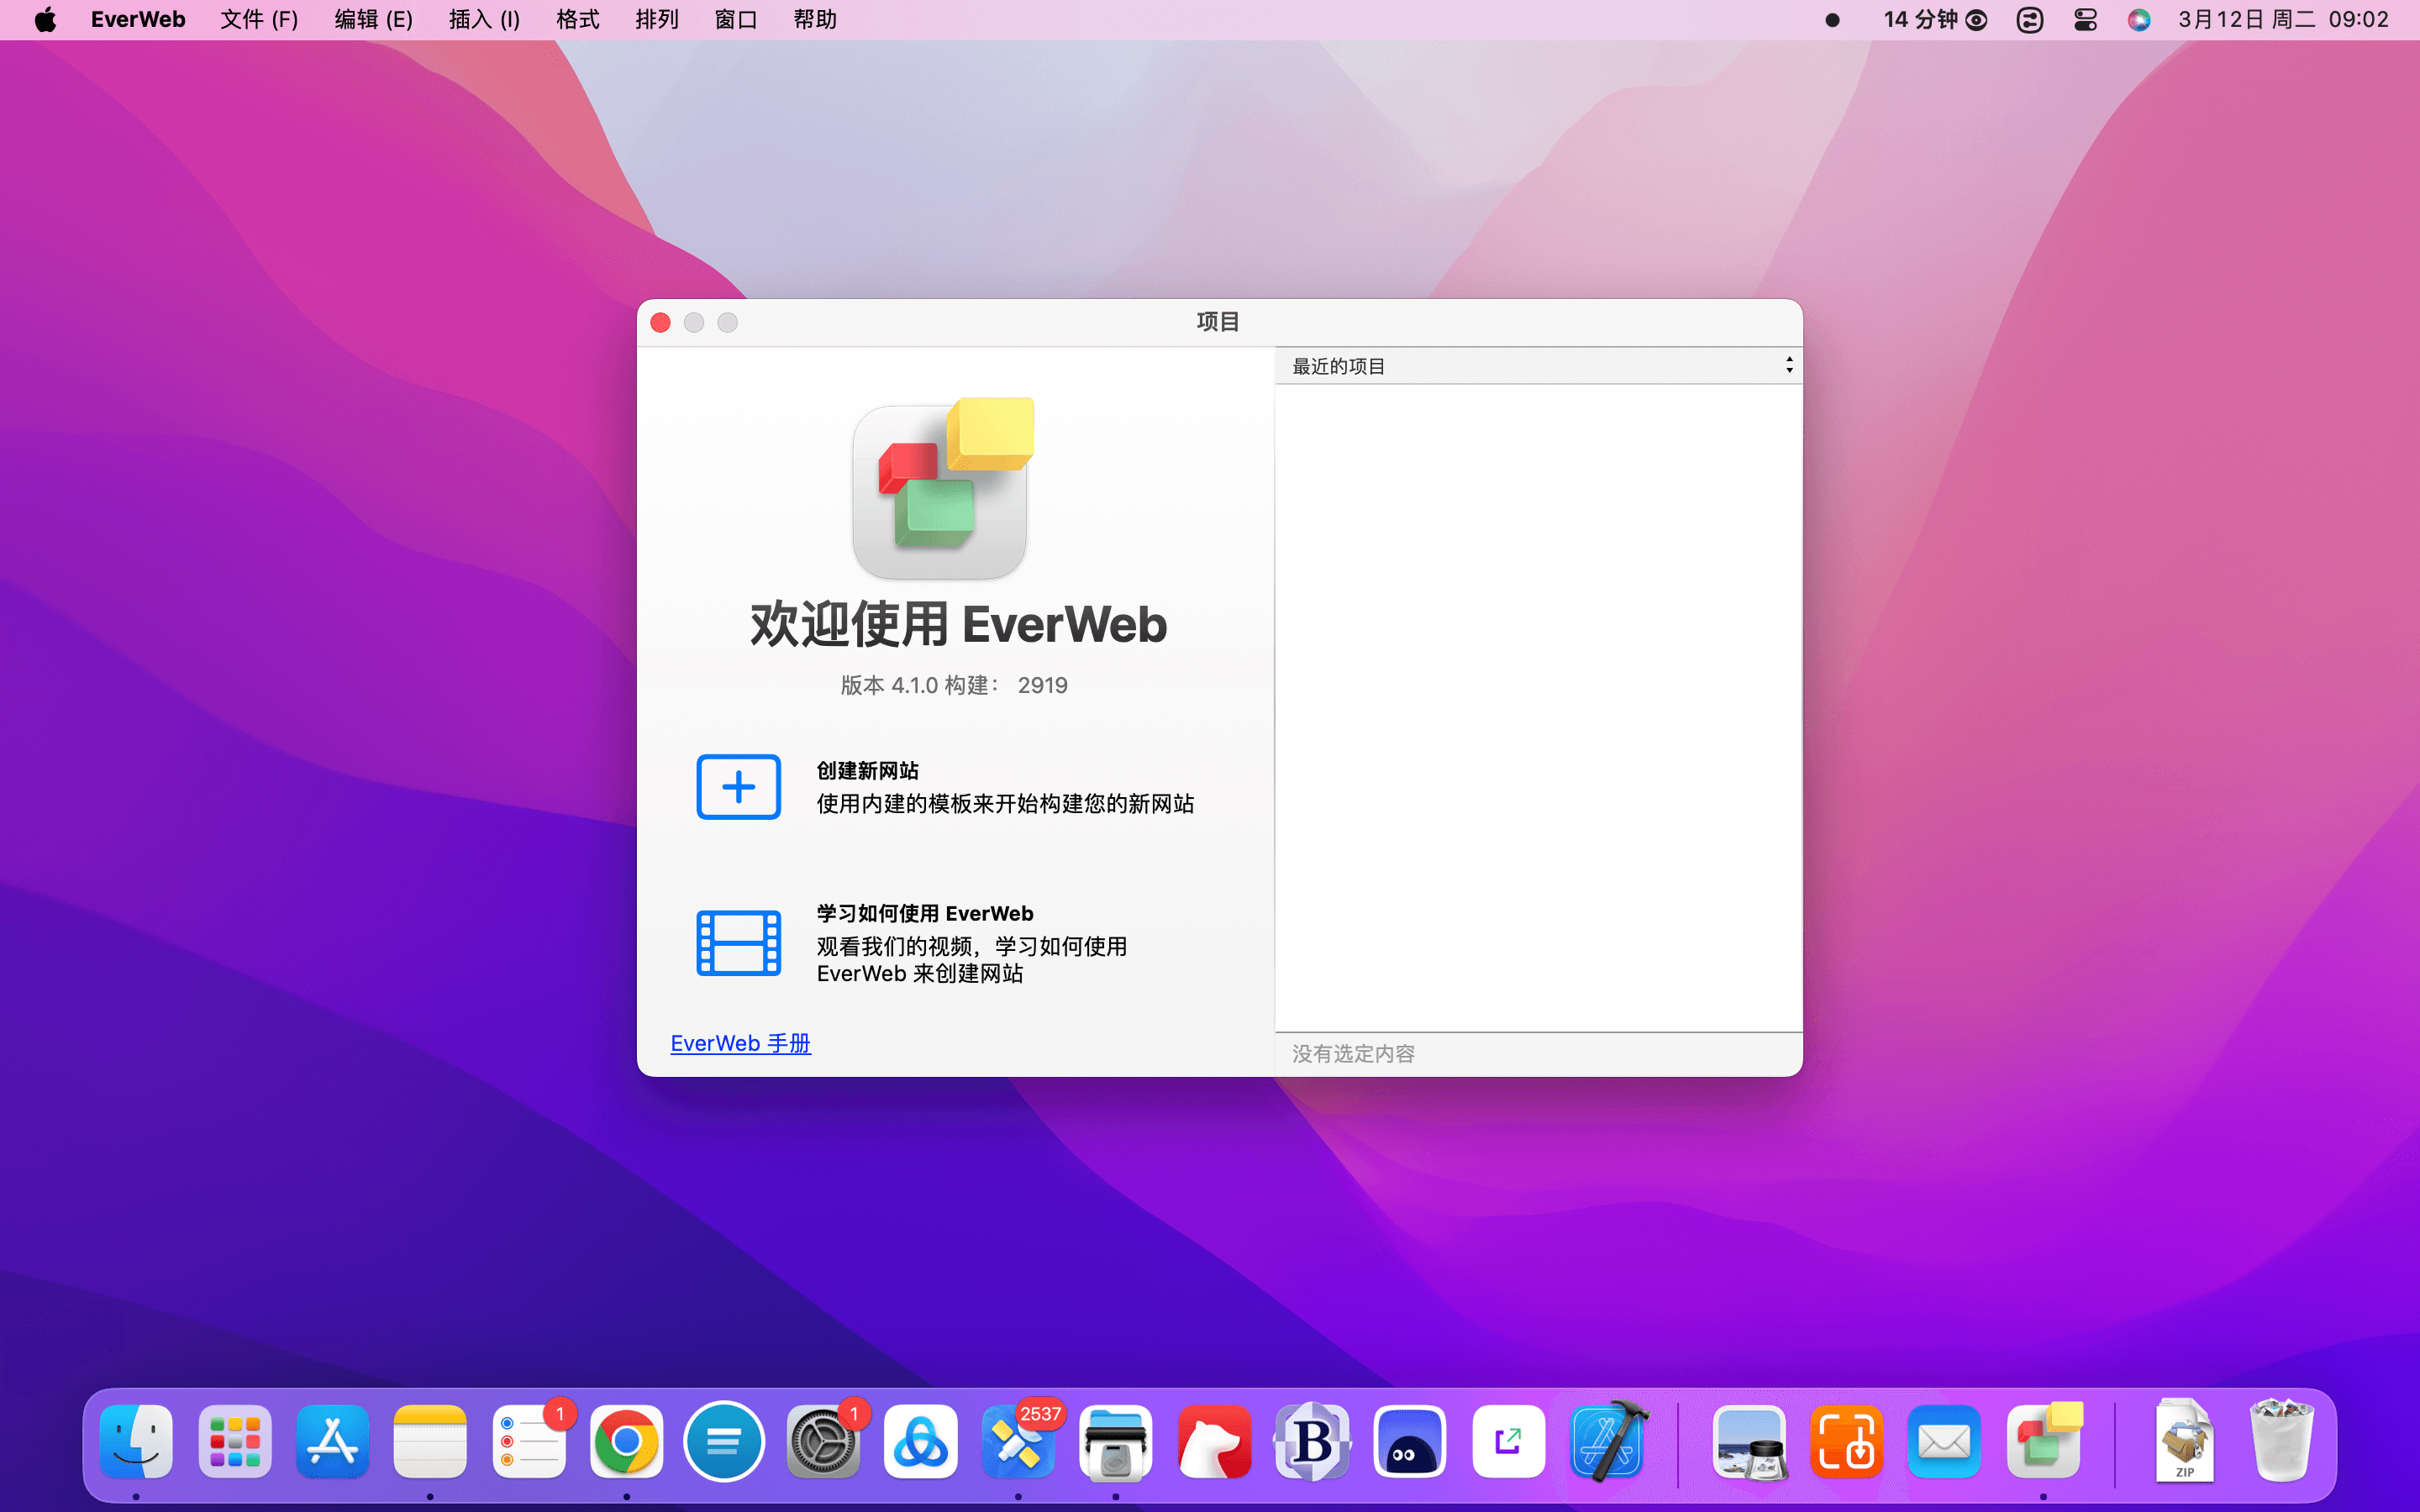Open the 排列 menu
This screenshot has width=2420, height=1512.
[x=657, y=19]
